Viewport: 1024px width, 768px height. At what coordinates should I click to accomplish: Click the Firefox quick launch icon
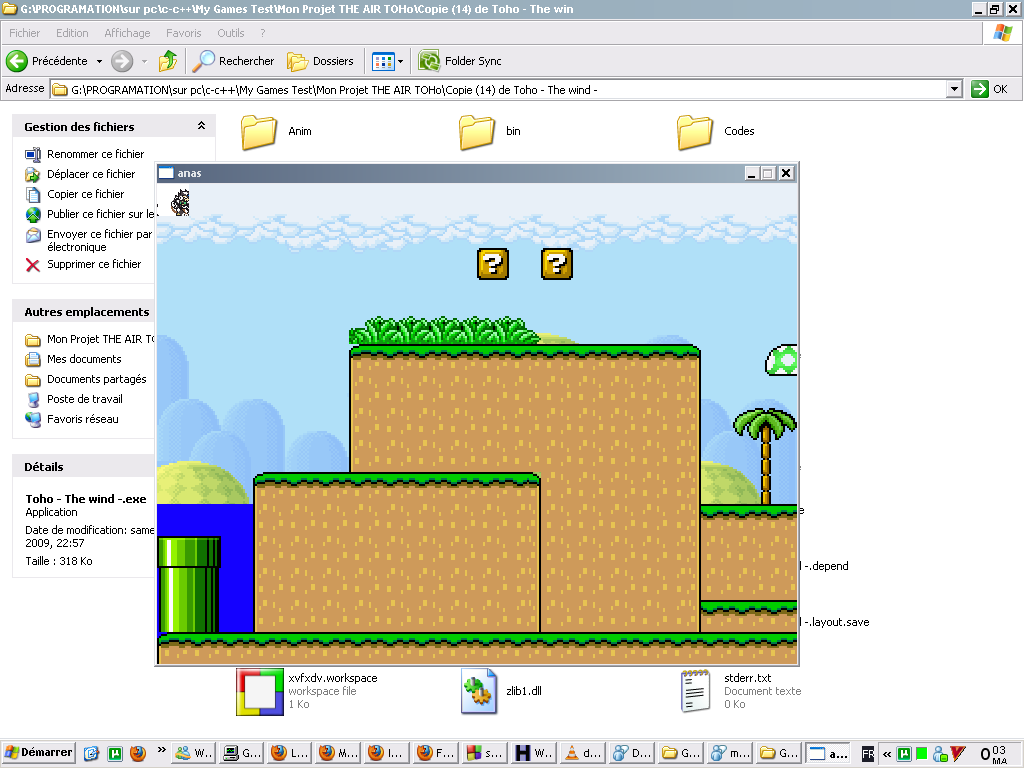point(138,753)
